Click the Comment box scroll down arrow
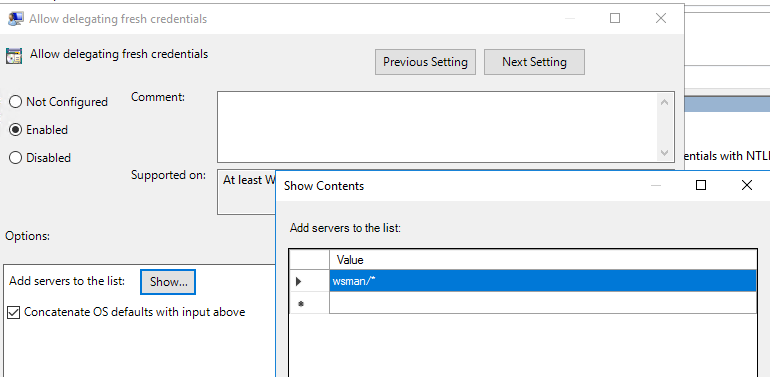This screenshot has width=770, height=377. [665, 152]
